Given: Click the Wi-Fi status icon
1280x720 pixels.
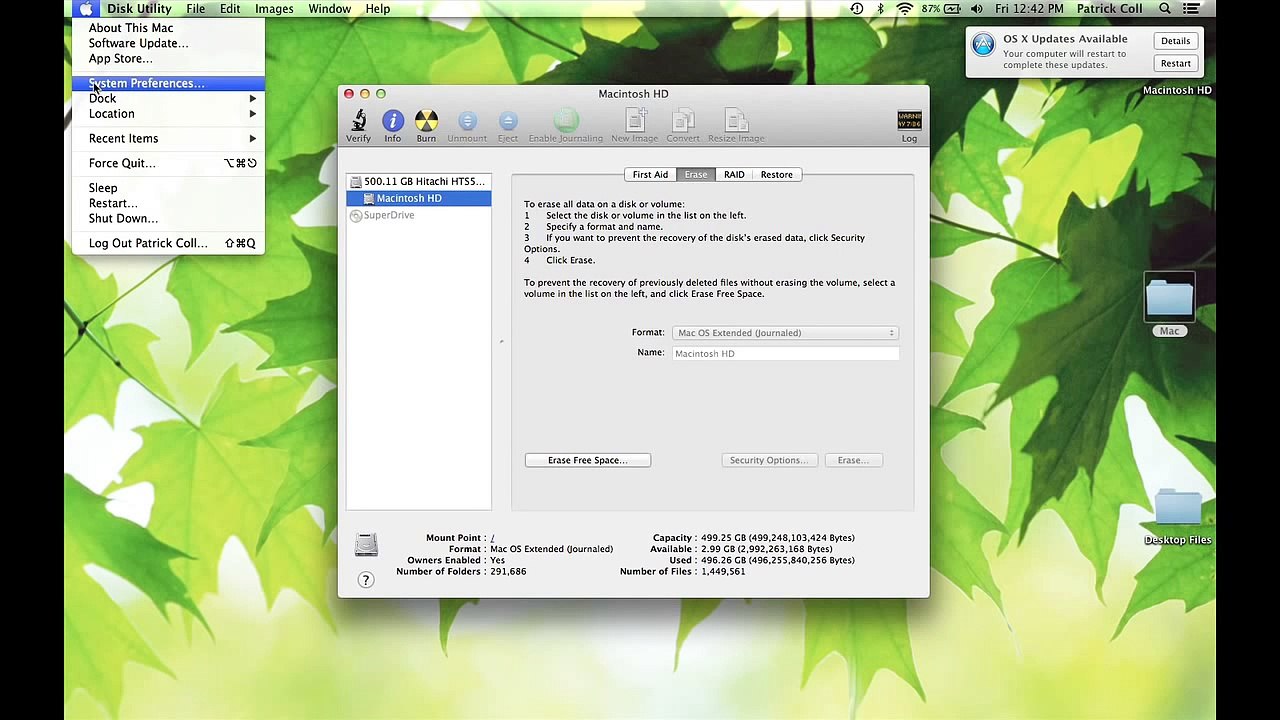Looking at the screenshot, I should pyautogui.click(x=905, y=9).
